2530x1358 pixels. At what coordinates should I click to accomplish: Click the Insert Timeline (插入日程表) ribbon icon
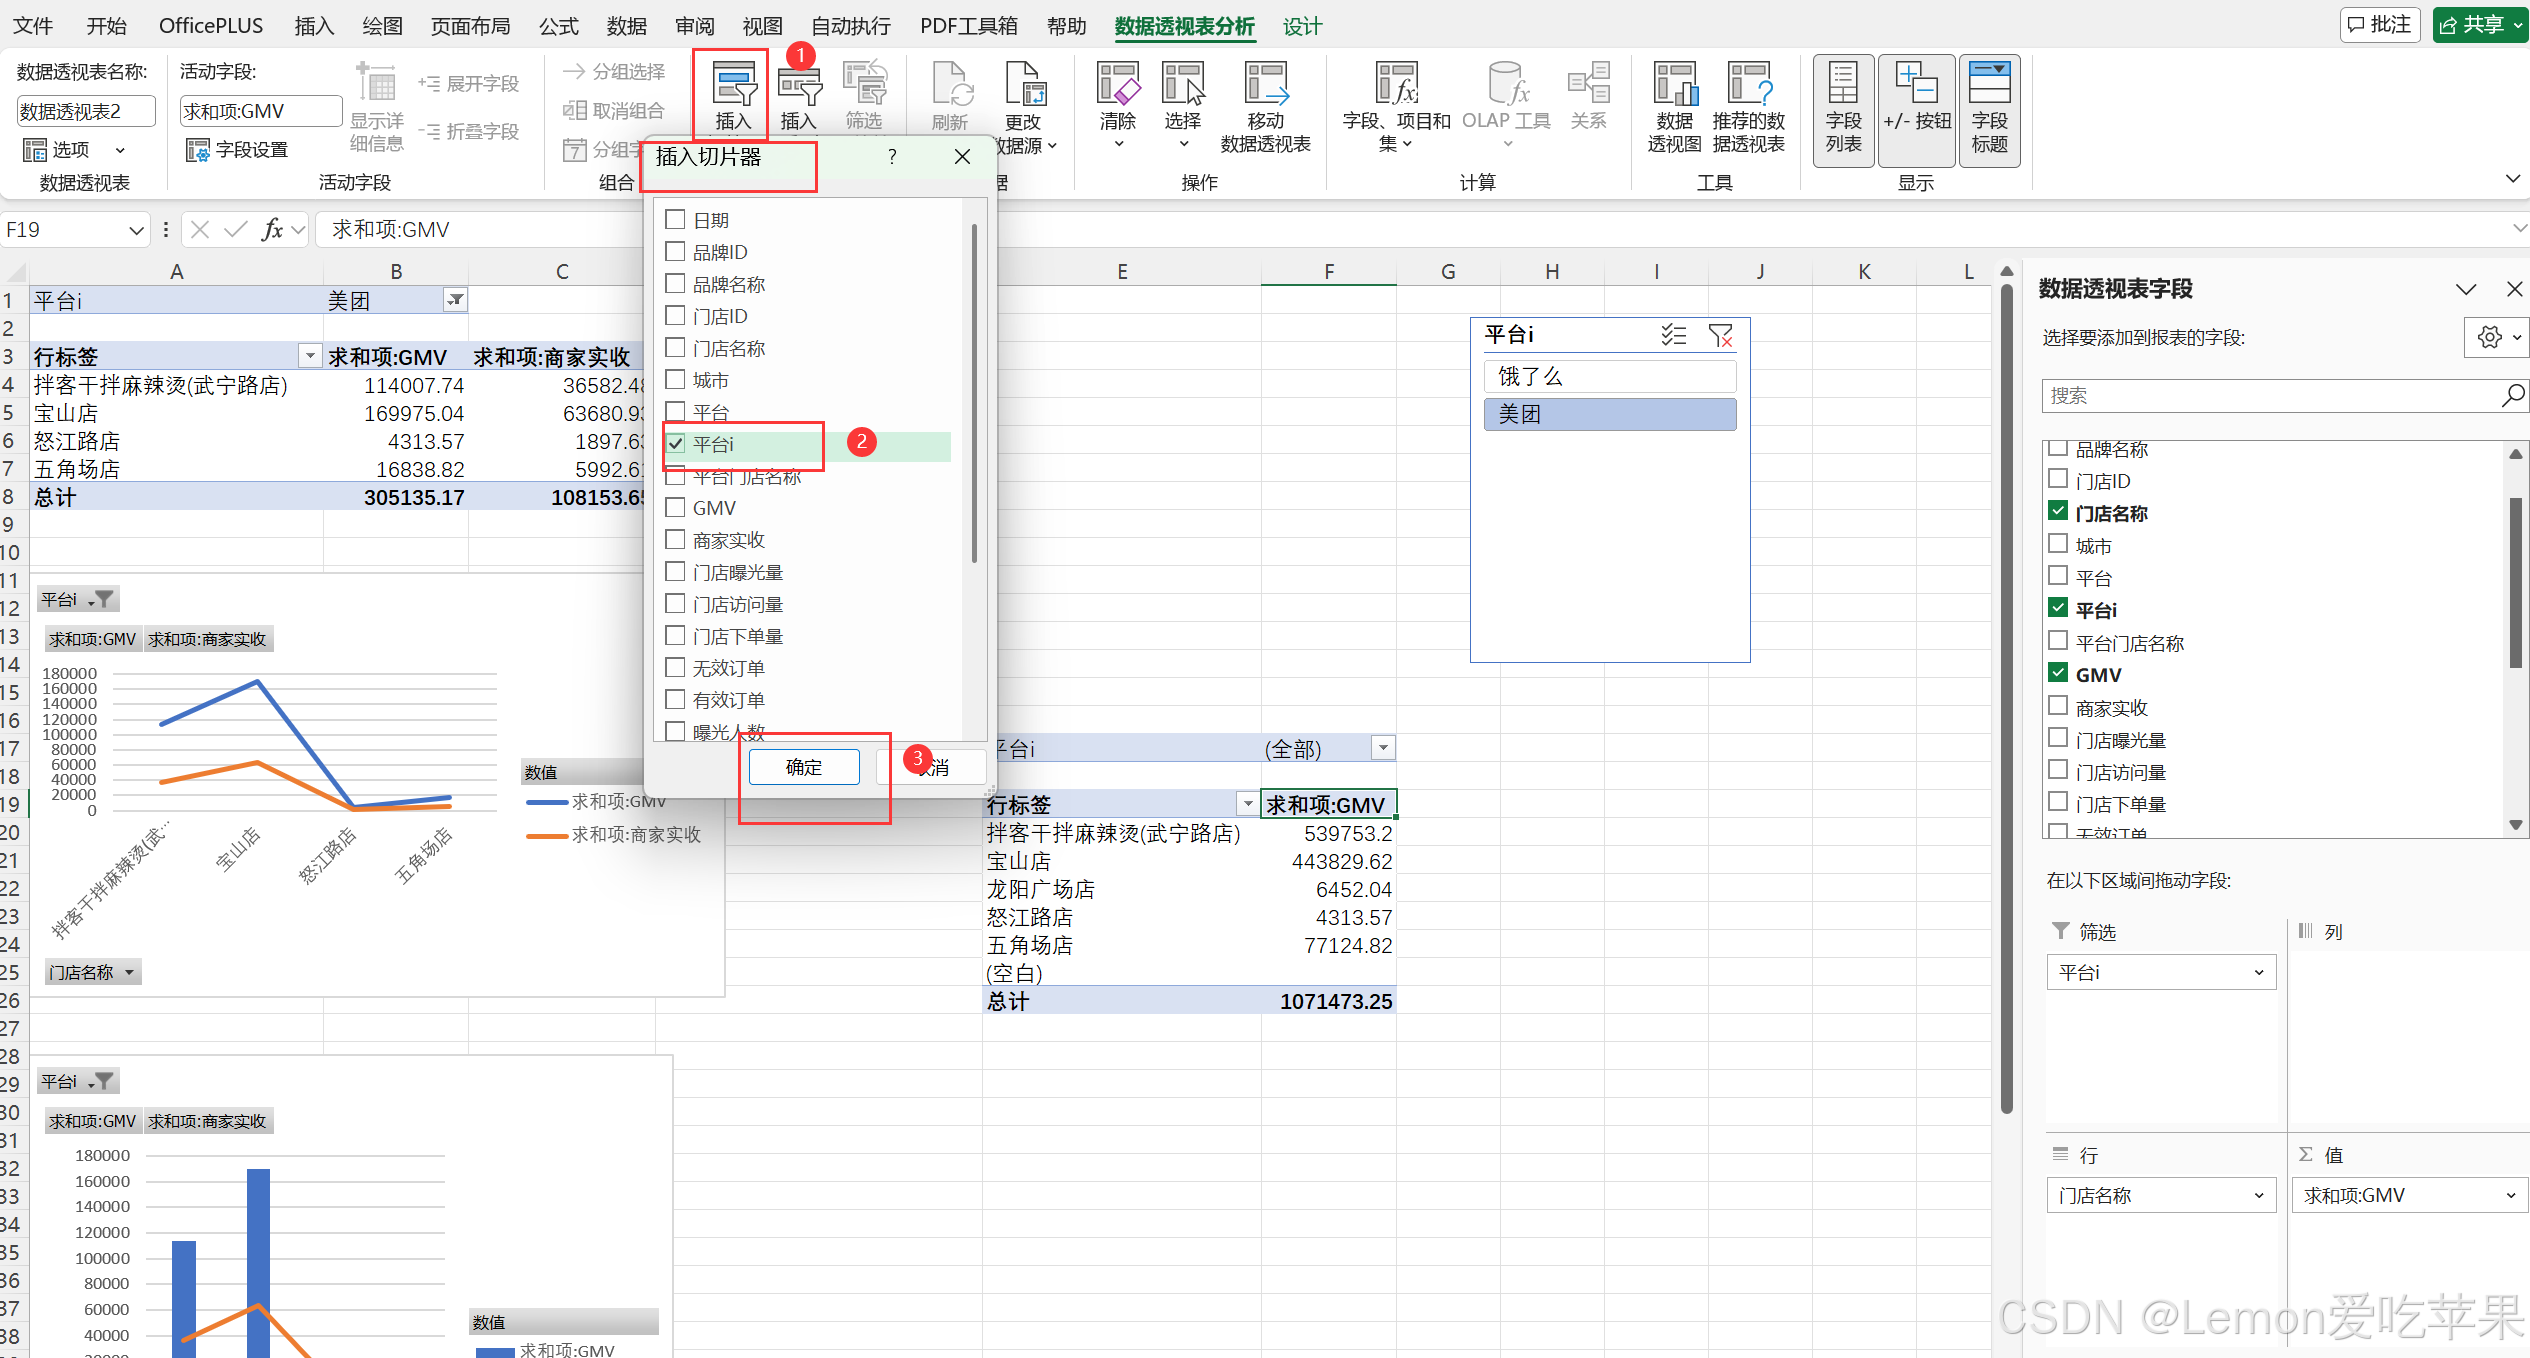tap(798, 97)
